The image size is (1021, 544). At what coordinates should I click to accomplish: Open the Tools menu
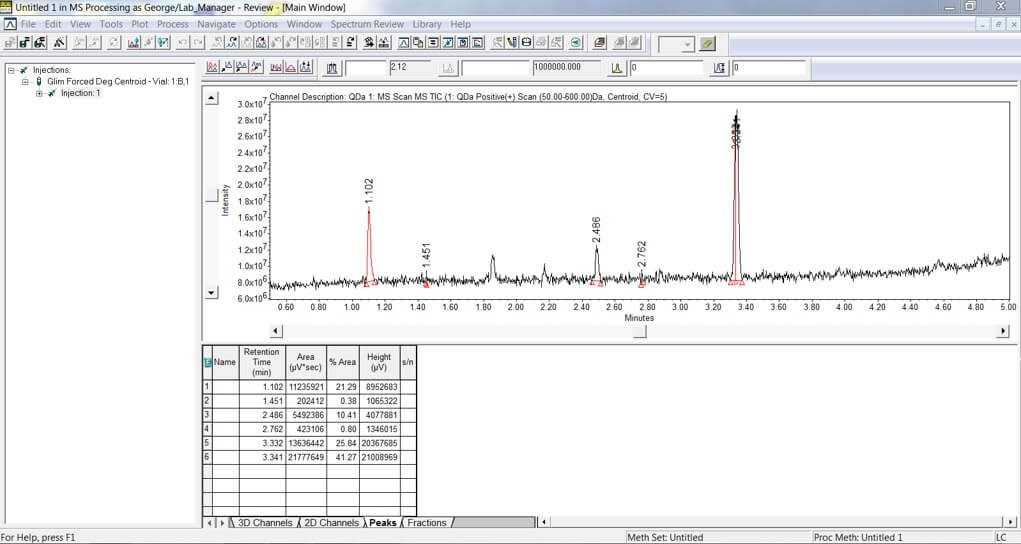[x=111, y=24]
